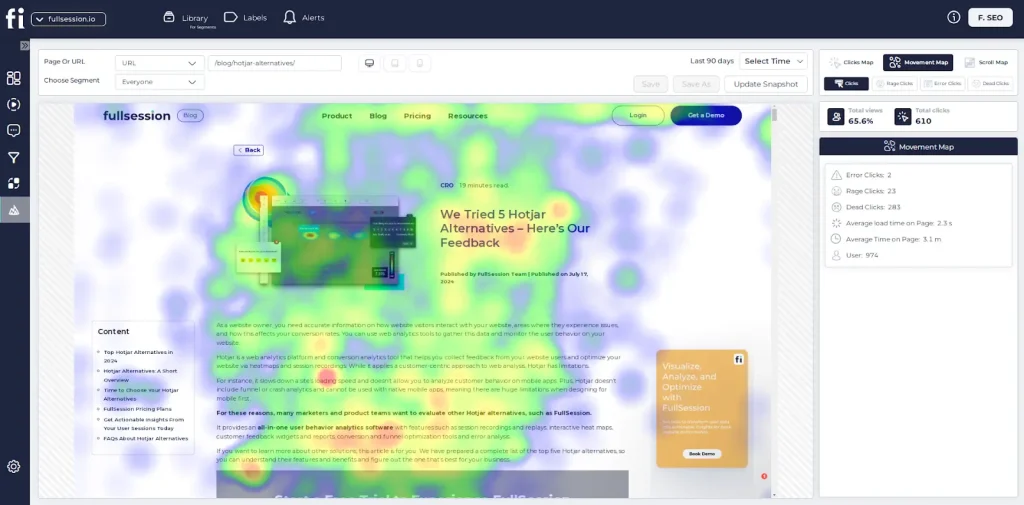The image size is (1024, 505).
Task: Click the Blog nav link beside Product
Action: pyautogui.click(x=378, y=116)
